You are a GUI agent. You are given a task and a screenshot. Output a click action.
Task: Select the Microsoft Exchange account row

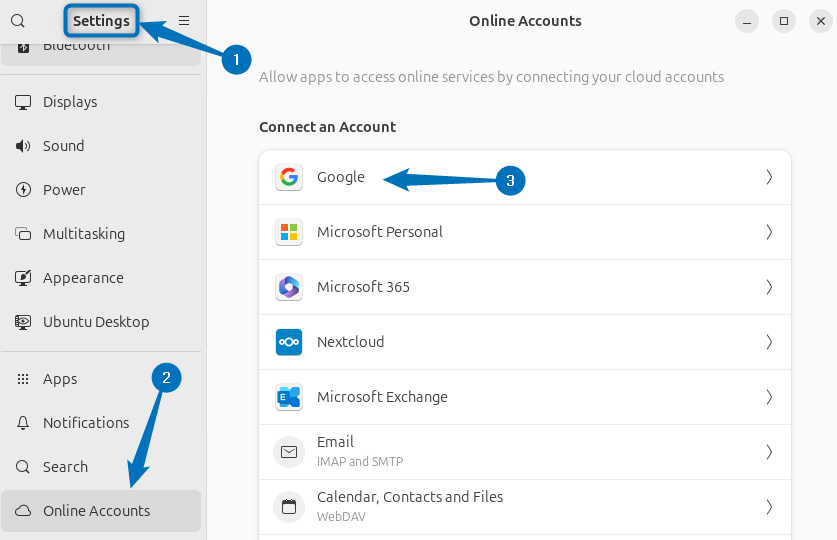coord(525,397)
